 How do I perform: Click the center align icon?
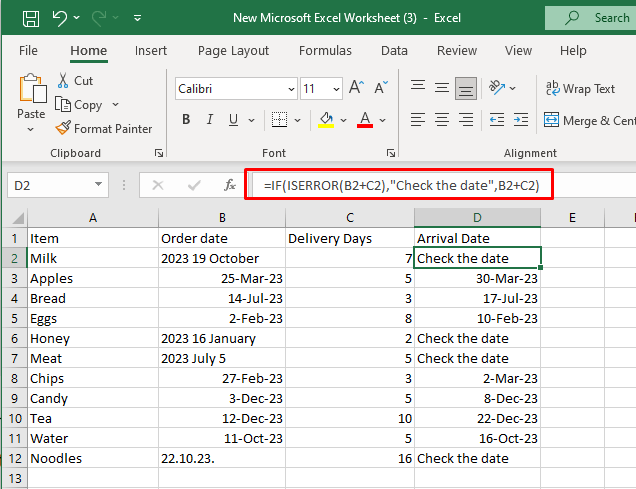pos(443,120)
